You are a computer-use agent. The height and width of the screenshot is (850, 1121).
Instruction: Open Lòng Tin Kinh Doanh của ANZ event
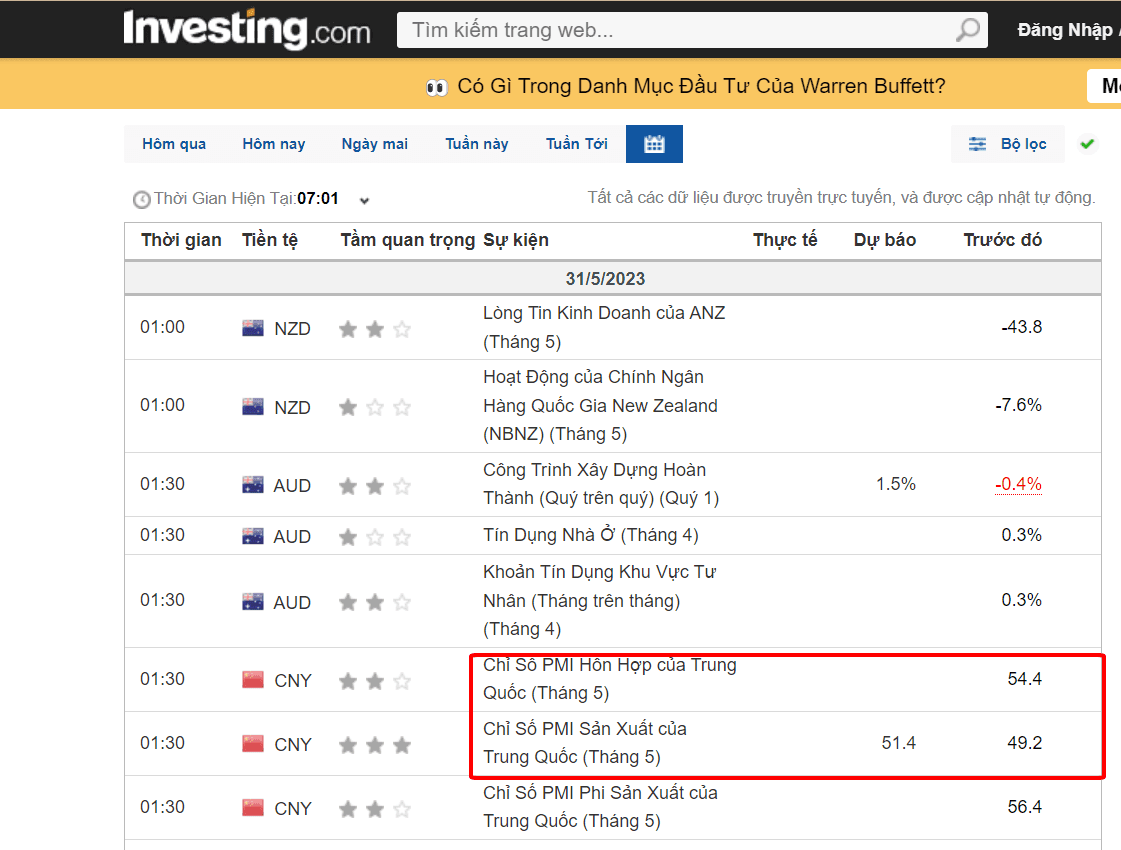[604, 327]
